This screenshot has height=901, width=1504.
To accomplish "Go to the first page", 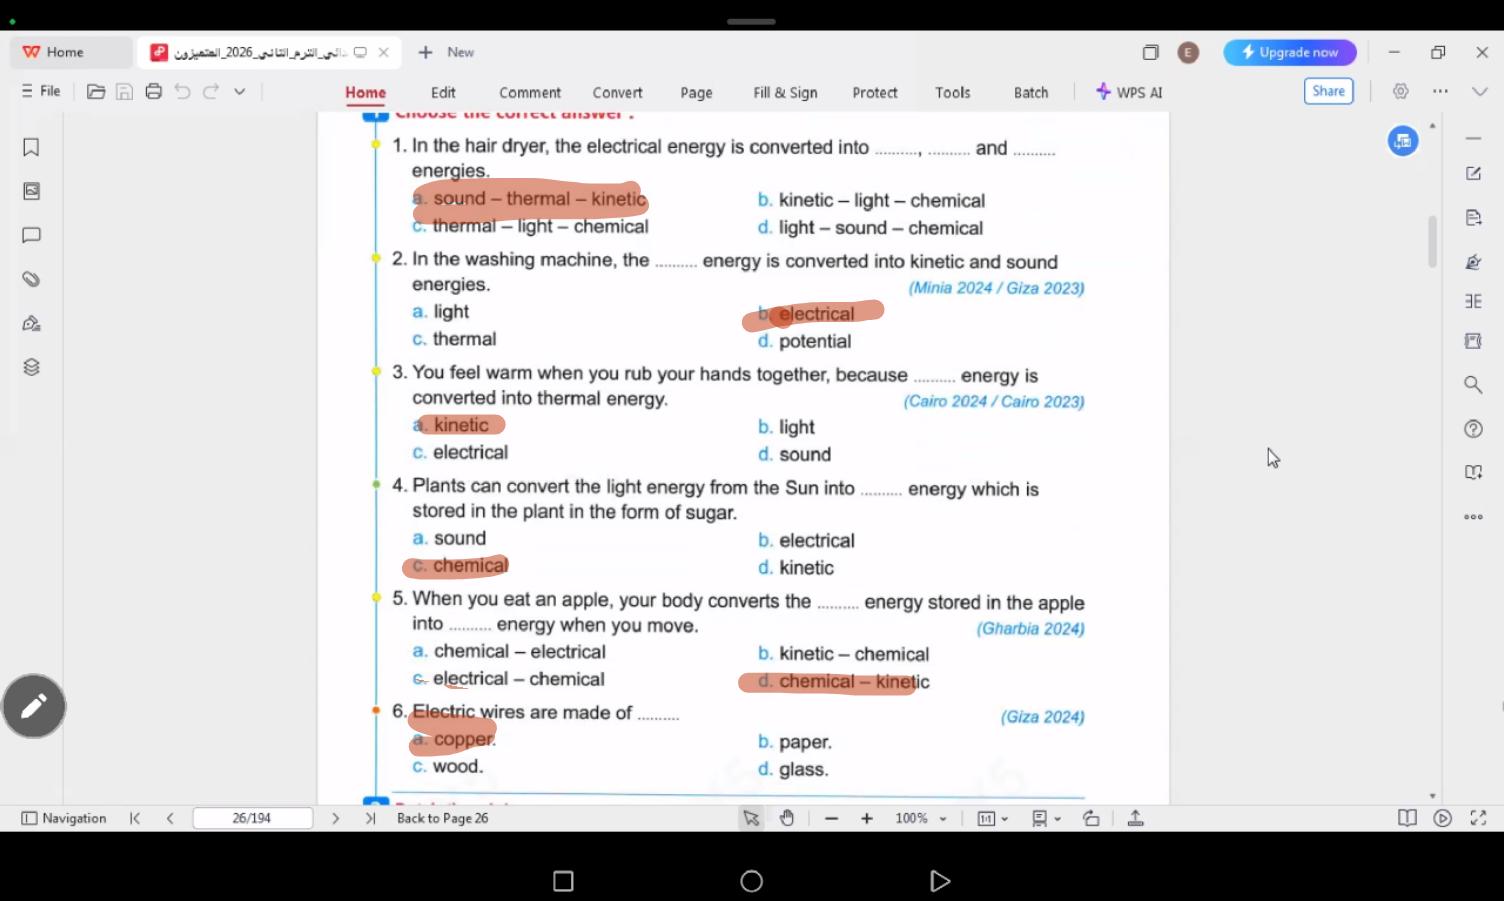I will tap(135, 818).
